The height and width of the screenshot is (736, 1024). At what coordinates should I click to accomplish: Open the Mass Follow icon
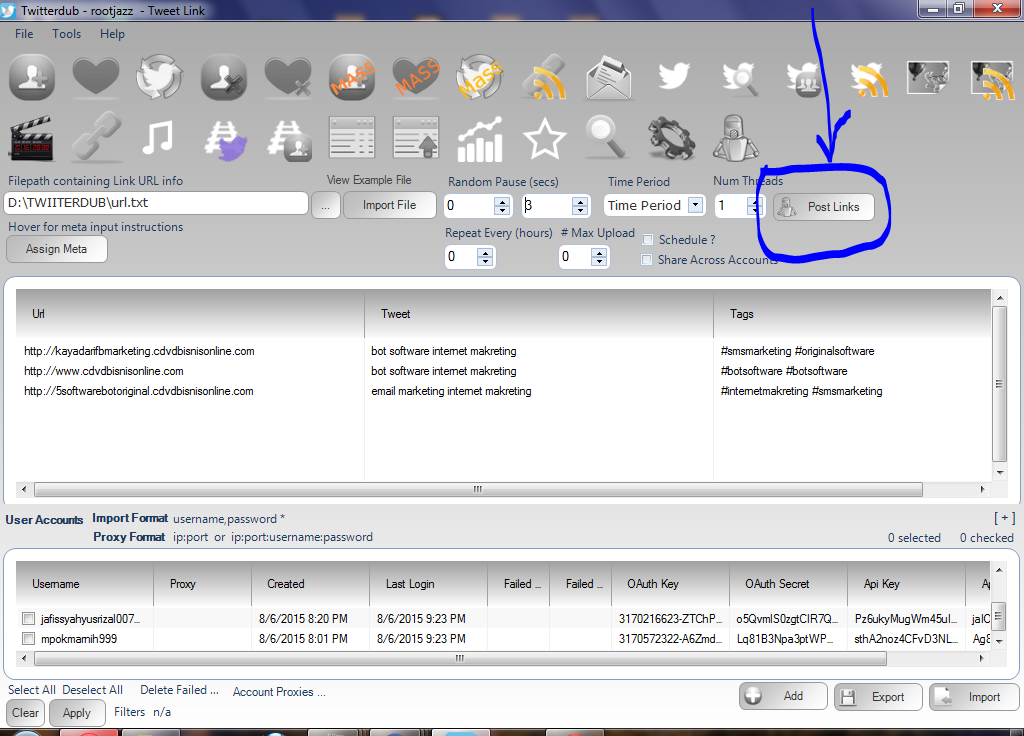coord(352,77)
